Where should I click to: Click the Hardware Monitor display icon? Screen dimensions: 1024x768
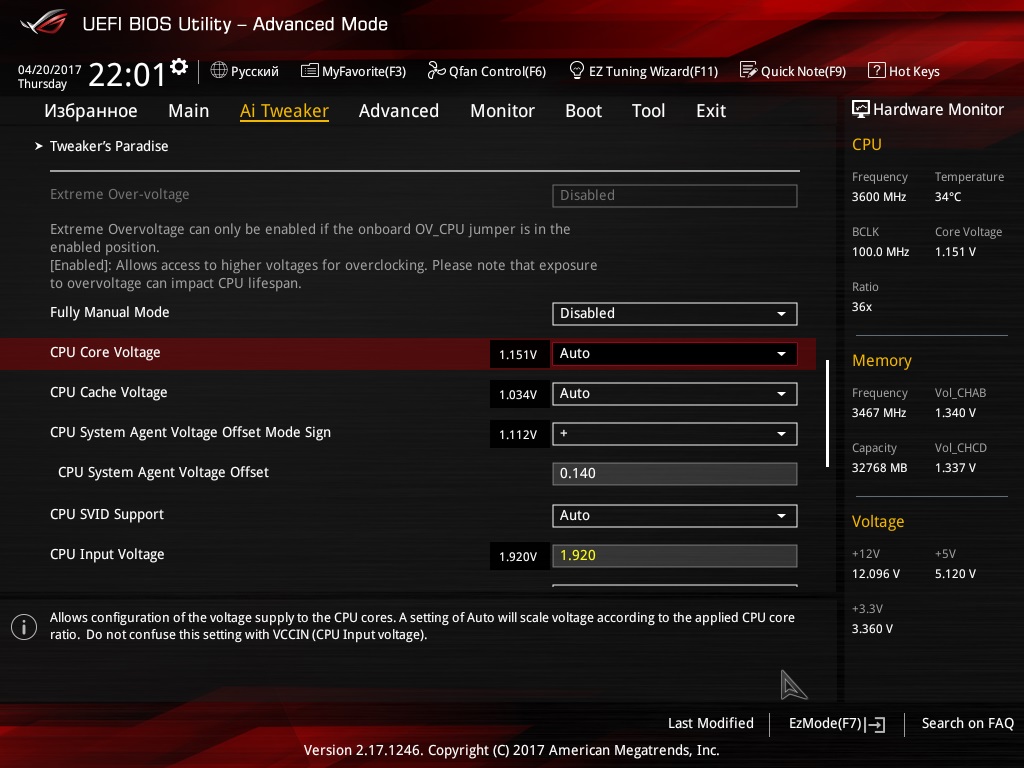(x=861, y=109)
